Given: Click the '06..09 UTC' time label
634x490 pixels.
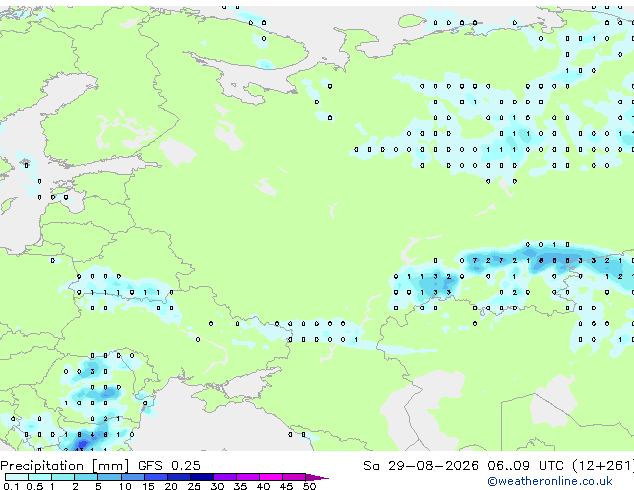Looking at the screenshot, I should (x=525, y=466).
